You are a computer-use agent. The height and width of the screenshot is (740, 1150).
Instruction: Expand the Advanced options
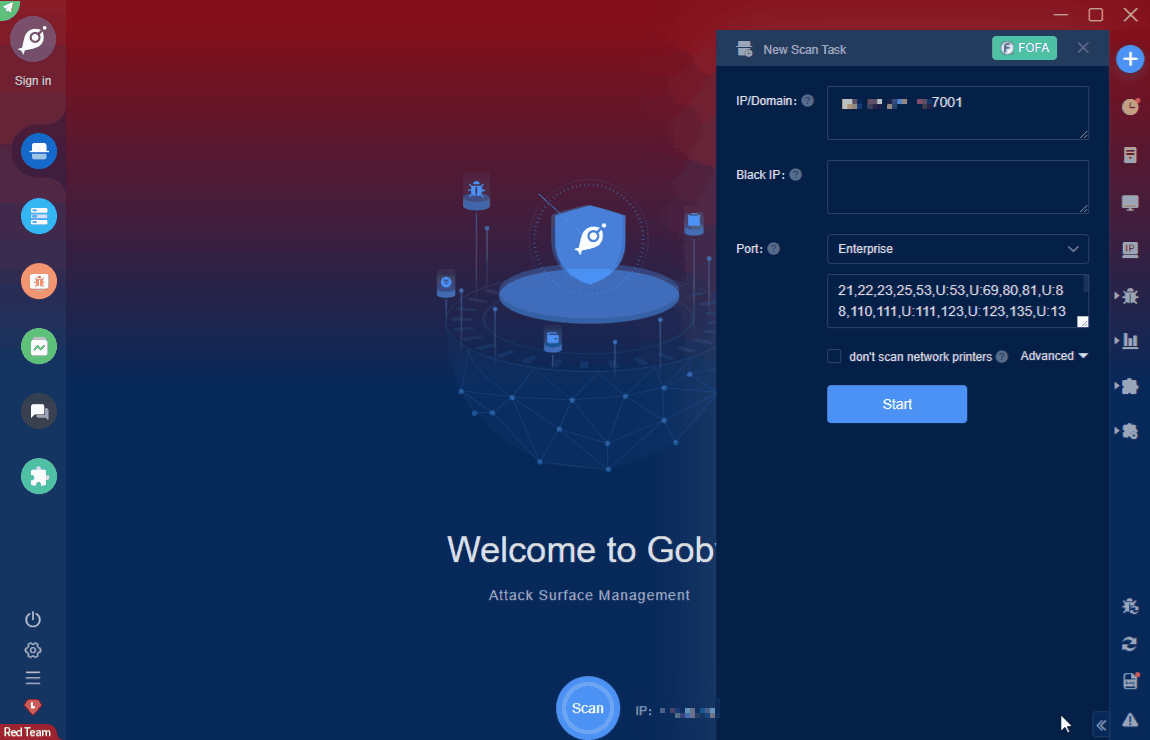click(1054, 356)
